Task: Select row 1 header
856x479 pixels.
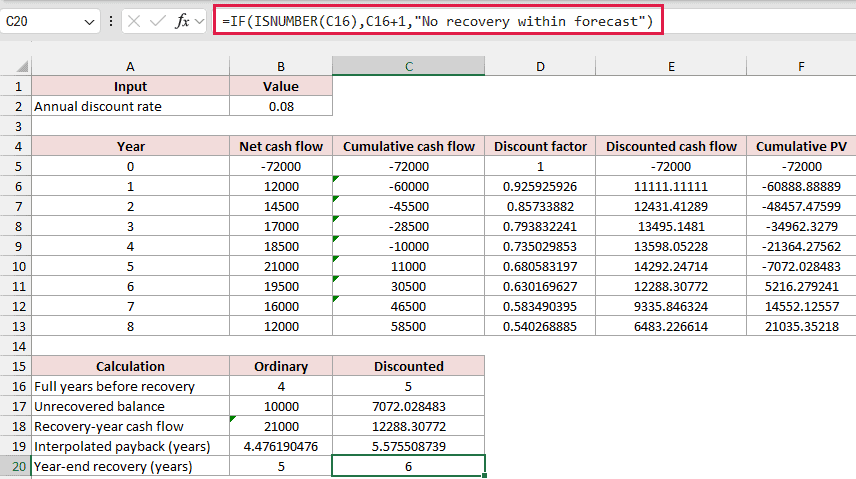Action: tap(16, 86)
